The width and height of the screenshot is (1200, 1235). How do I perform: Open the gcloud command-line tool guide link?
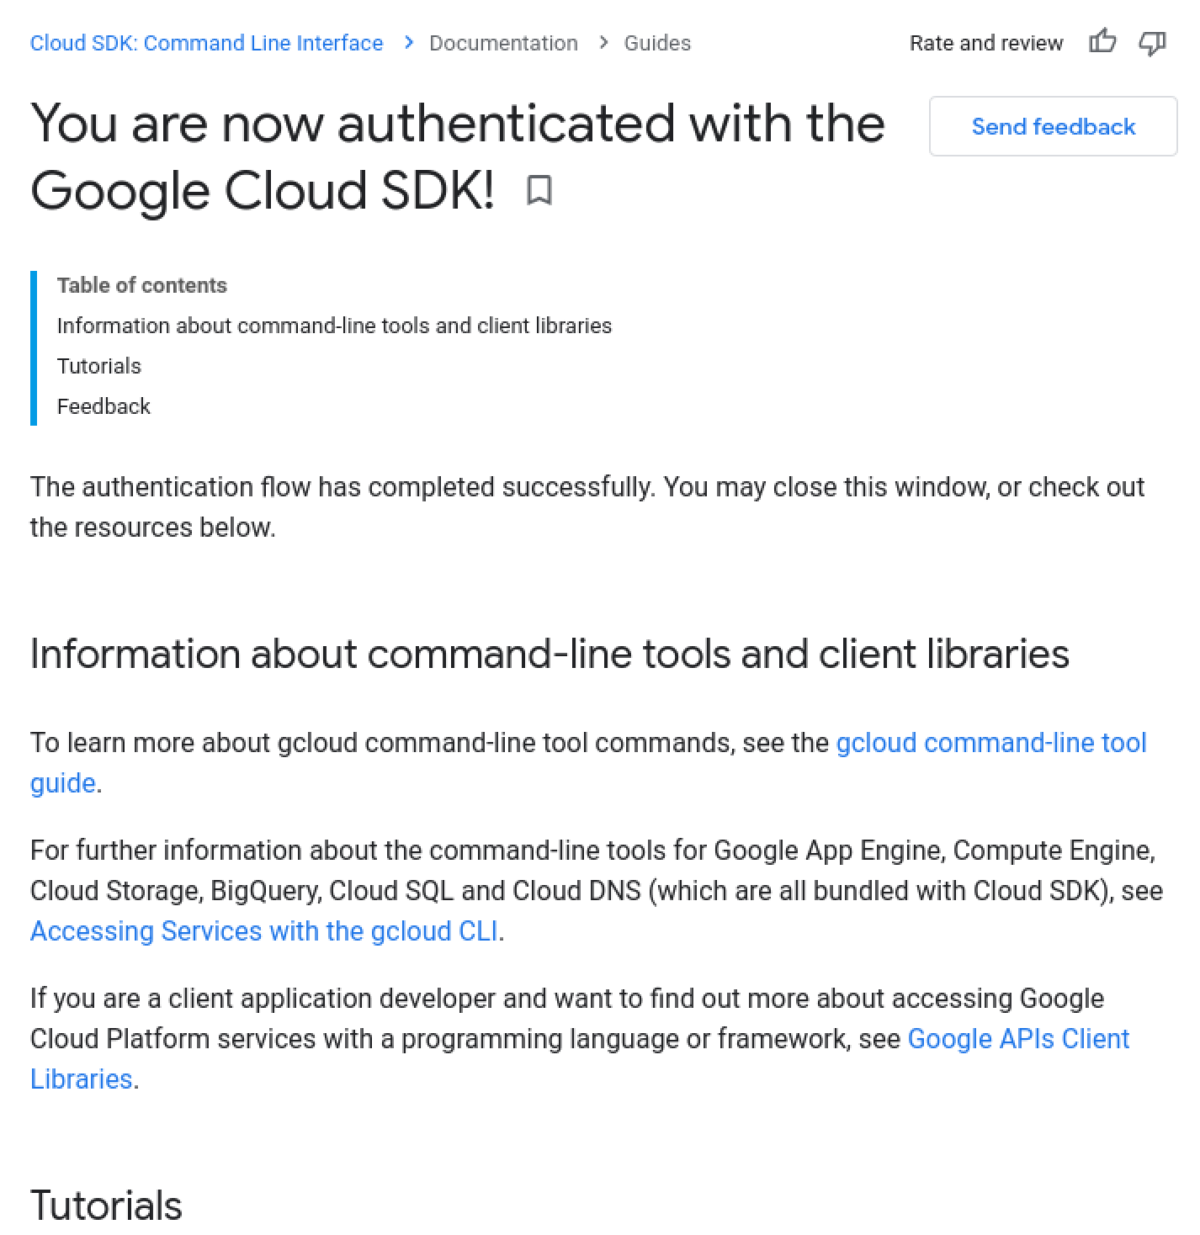(991, 743)
